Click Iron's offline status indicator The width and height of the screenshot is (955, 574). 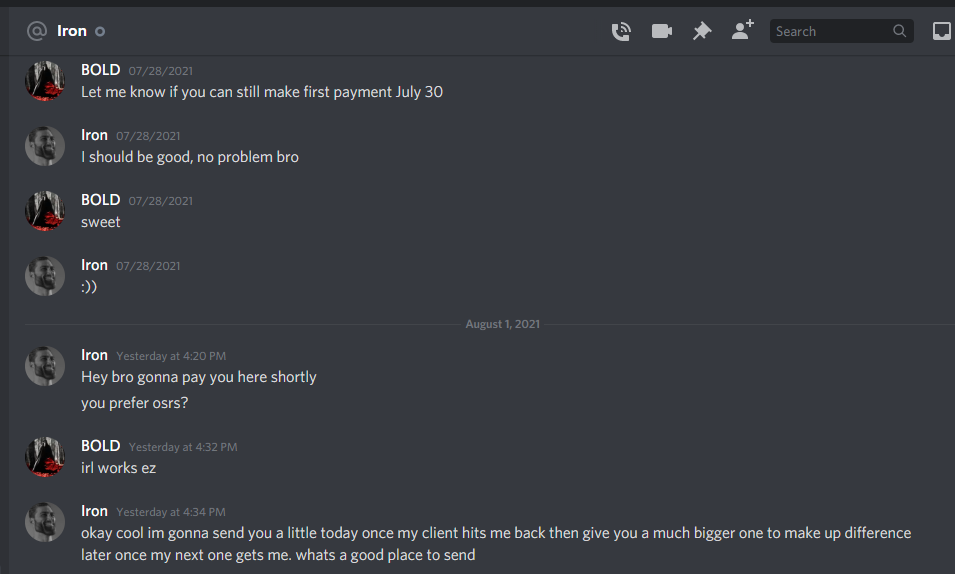pos(100,31)
